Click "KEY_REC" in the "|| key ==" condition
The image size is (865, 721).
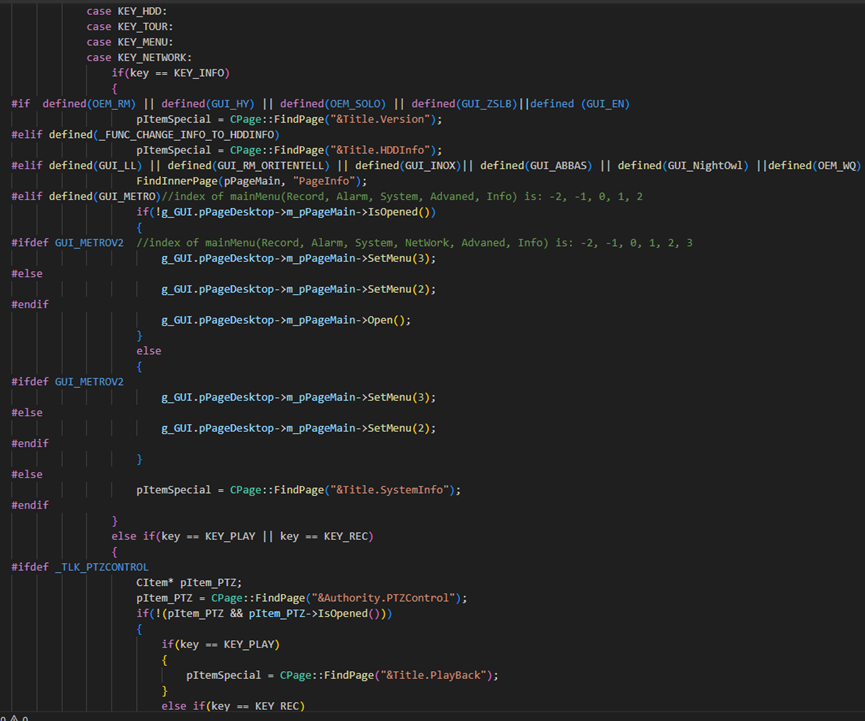pos(345,536)
